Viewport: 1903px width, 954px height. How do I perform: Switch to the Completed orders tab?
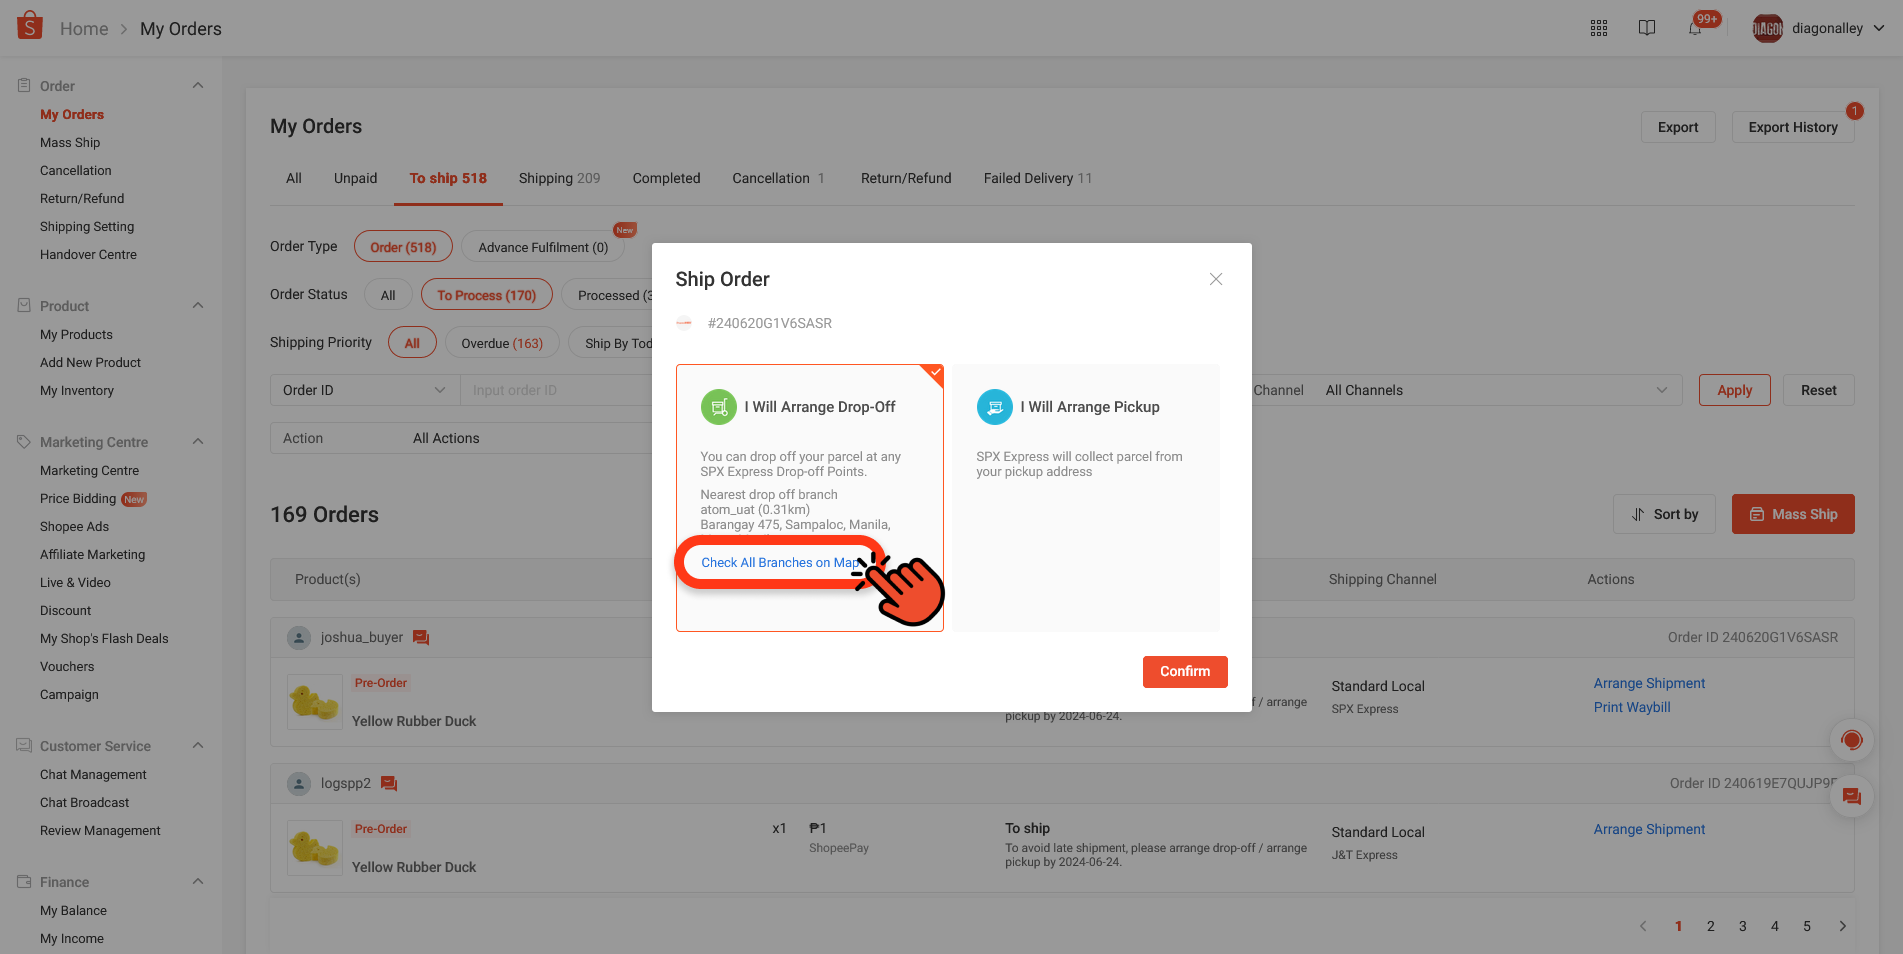point(665,178)
